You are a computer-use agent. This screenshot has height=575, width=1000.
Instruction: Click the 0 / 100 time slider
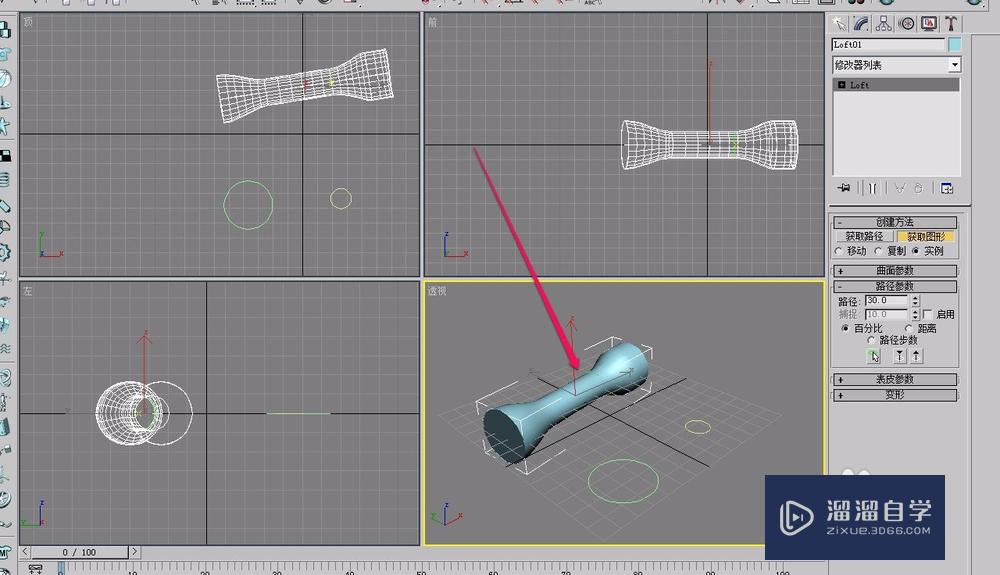click(x=80, y=552)
